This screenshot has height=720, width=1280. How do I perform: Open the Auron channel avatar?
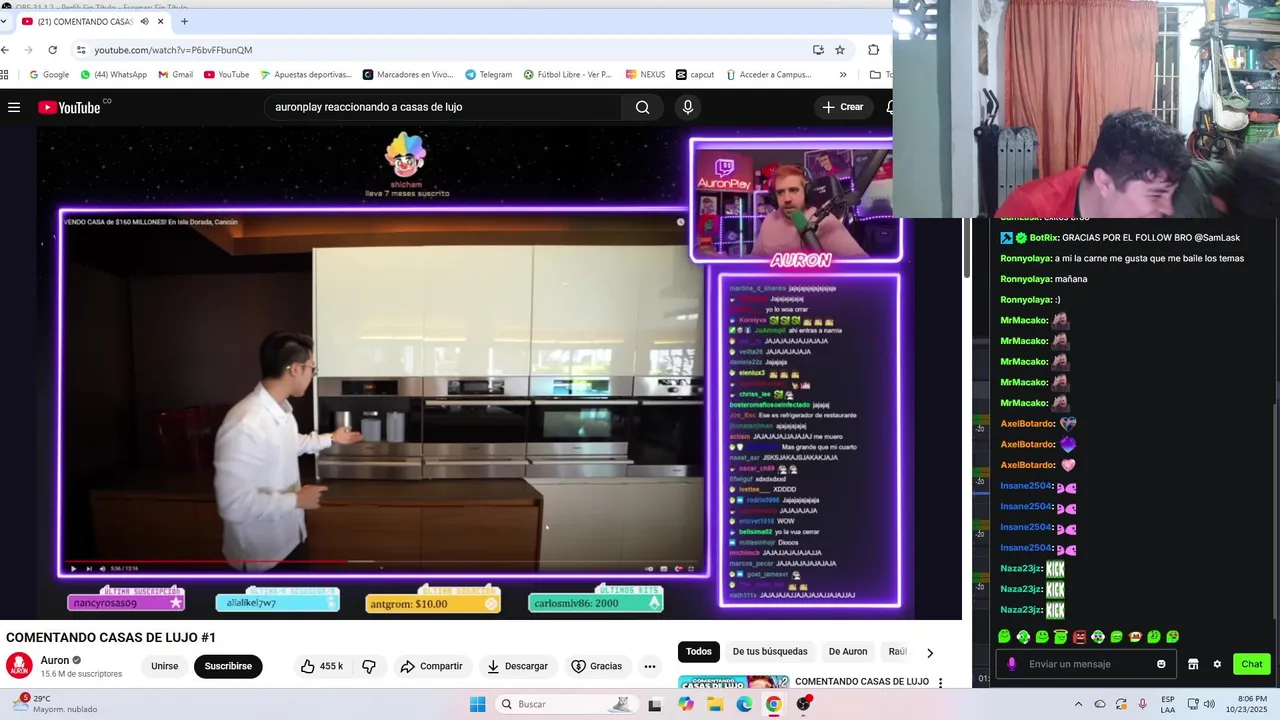pyautogui.click(x=19, y=666)
